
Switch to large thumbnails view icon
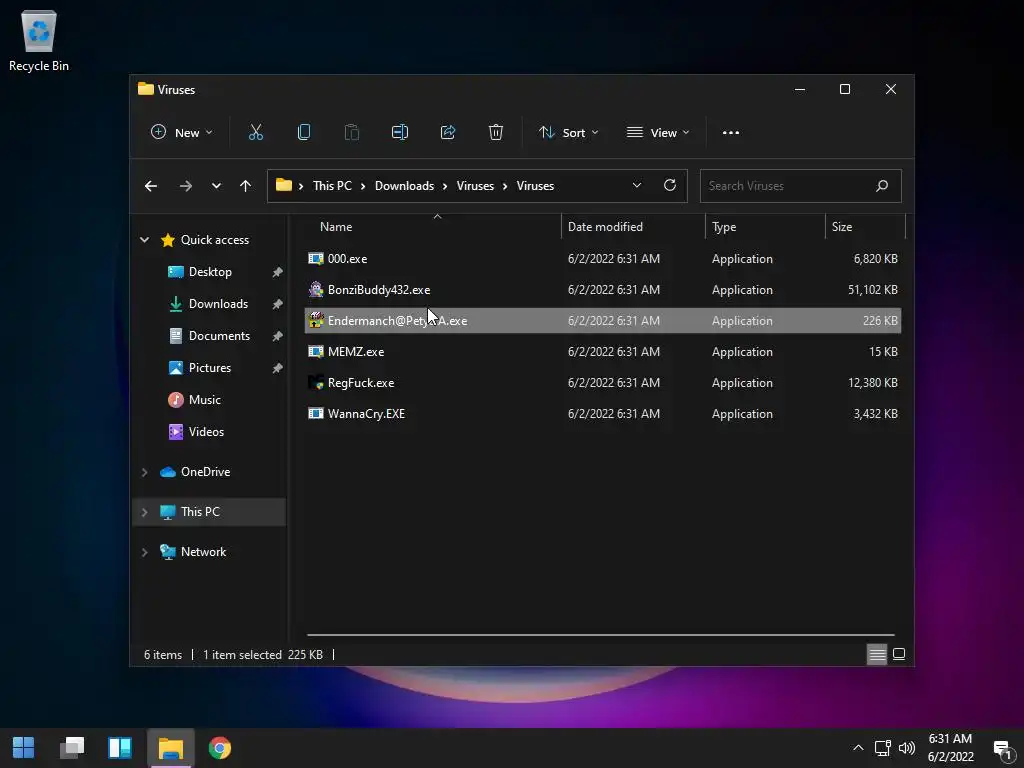[x=899, y=654]
